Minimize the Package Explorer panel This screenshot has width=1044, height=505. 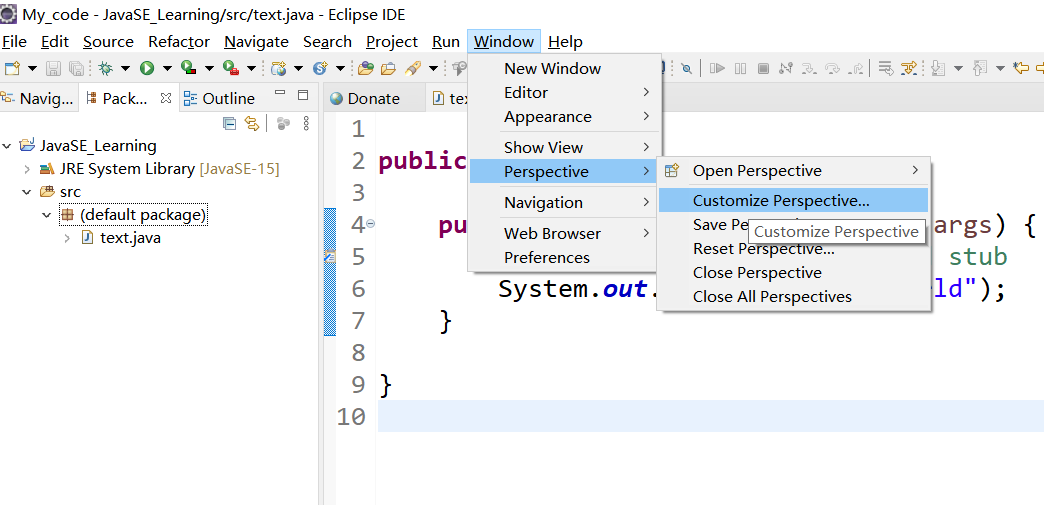(280, 93)
